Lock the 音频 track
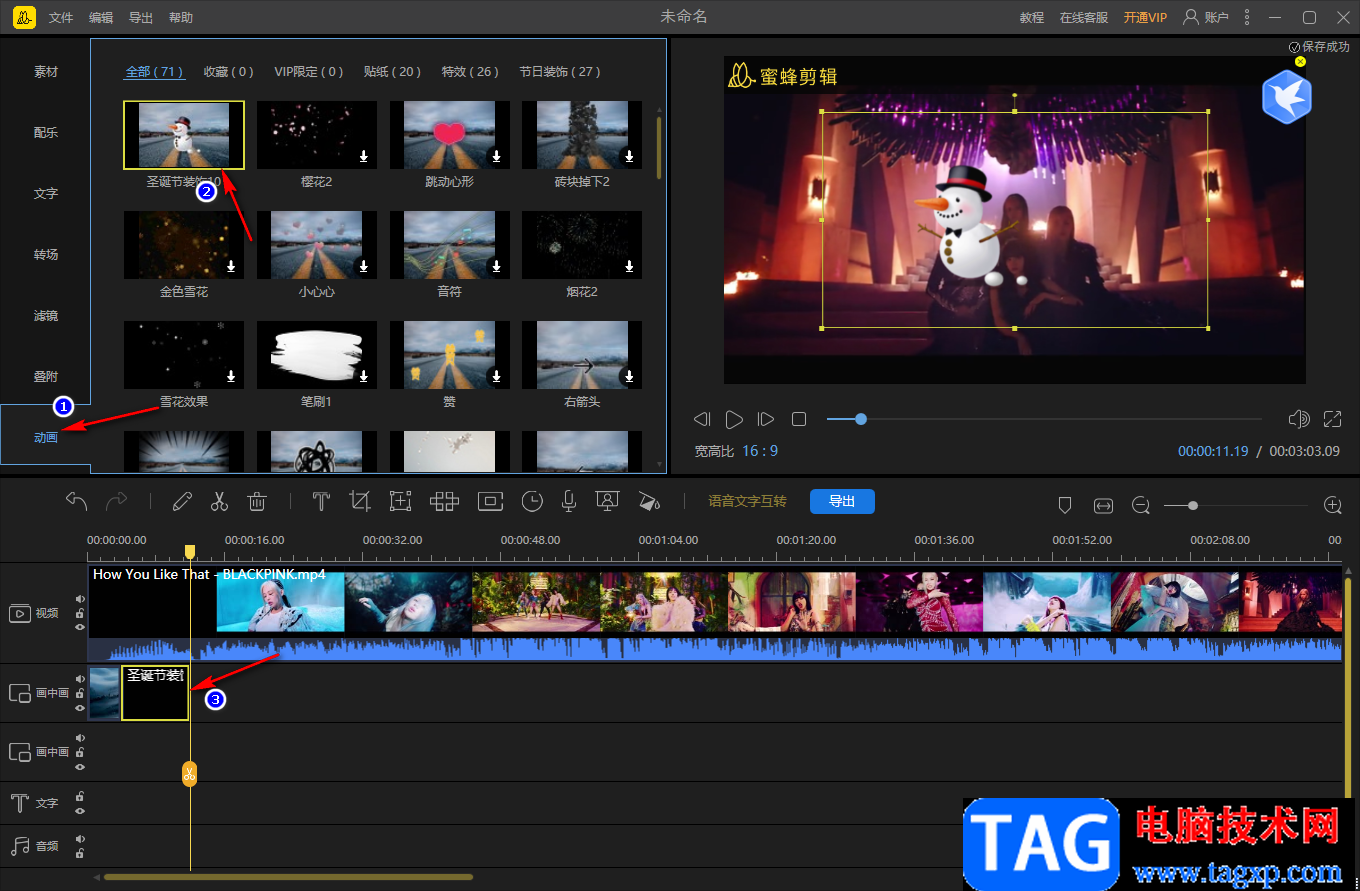This screenshot has height=891, width=1360. [x=80, y=853]
